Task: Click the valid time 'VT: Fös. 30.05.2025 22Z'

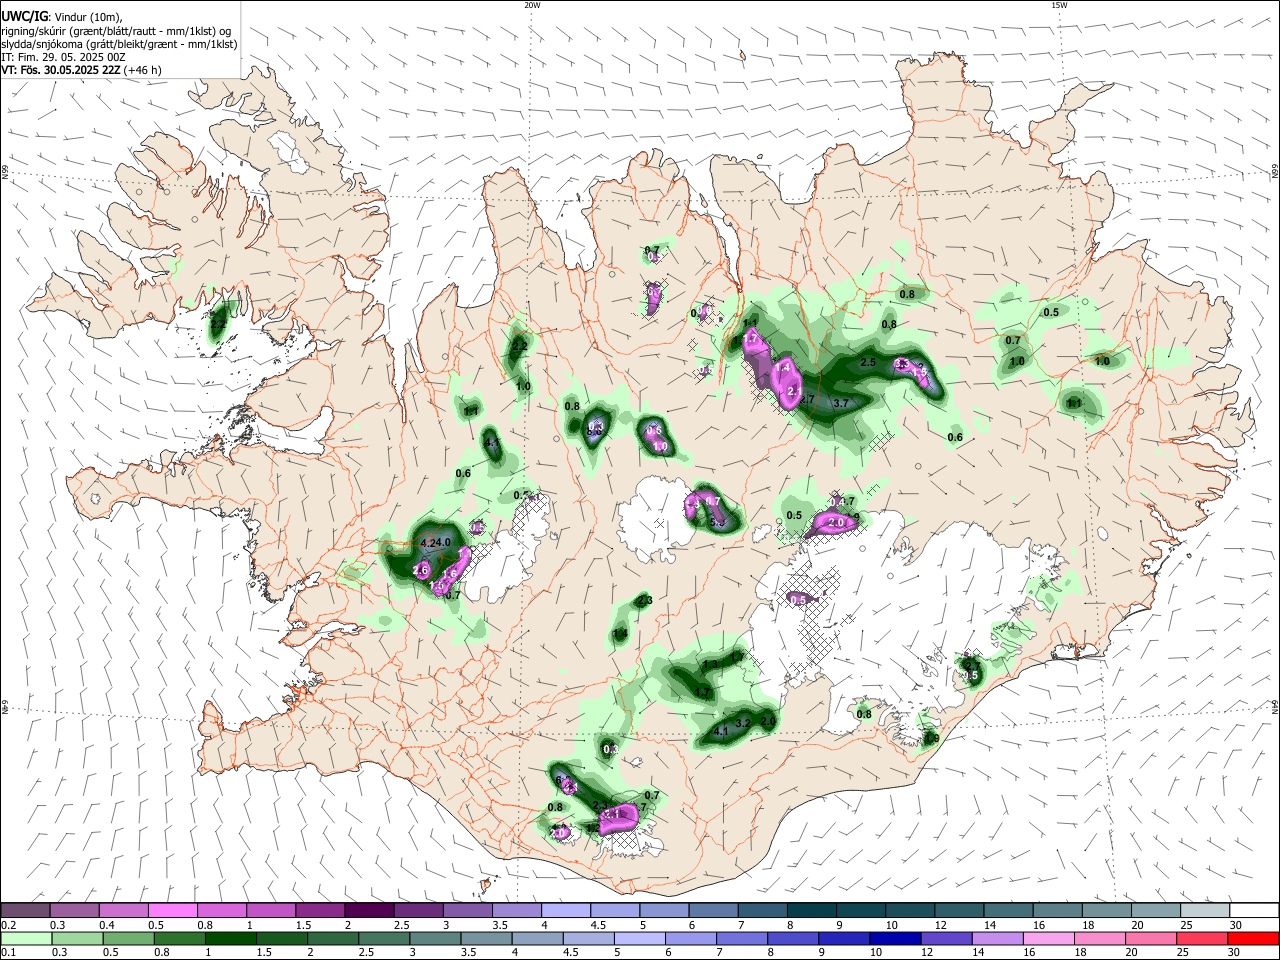Action: pos(60,70)
